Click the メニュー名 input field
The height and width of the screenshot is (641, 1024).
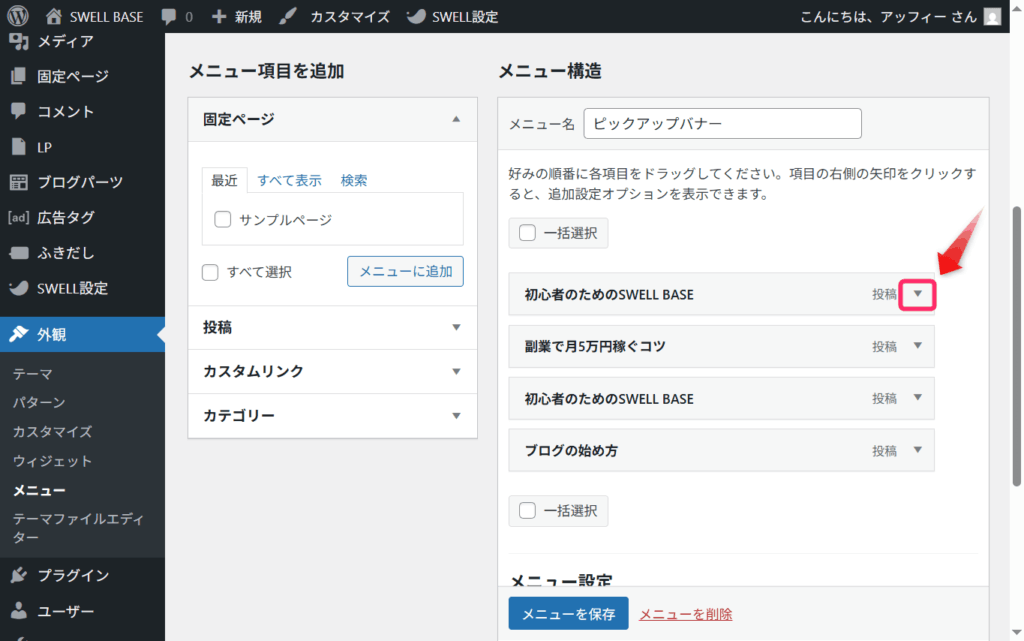(x=722, y=123)
